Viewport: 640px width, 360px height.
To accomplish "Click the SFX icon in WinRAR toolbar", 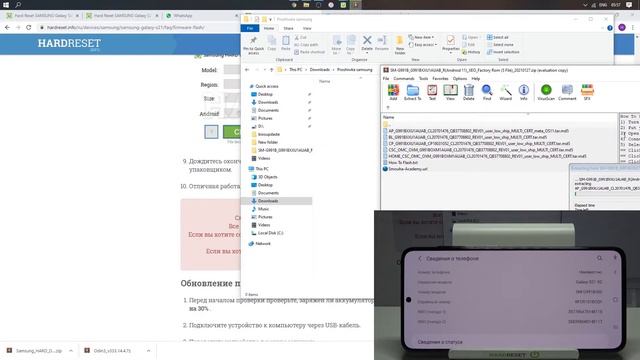I will click(x=587, y=92).
